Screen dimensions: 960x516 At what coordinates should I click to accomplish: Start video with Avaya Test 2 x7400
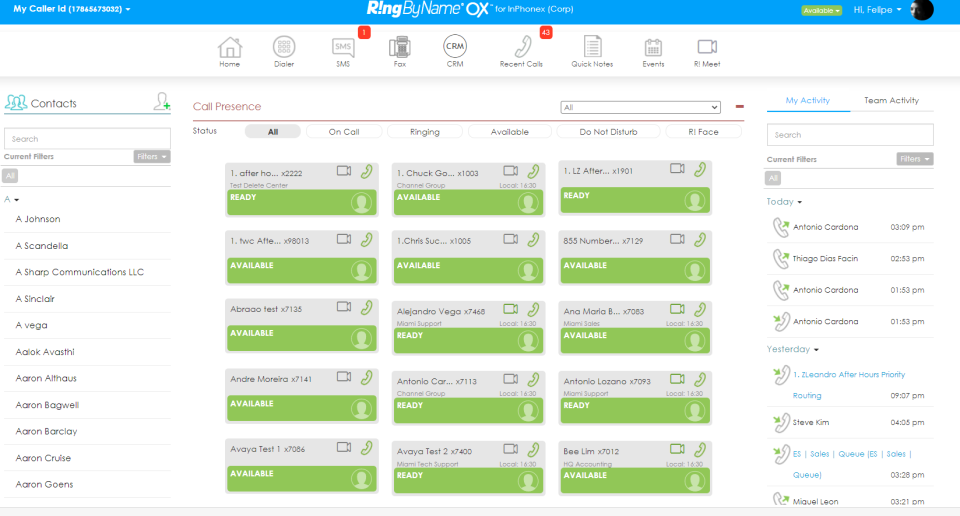[x=511, y=449]
